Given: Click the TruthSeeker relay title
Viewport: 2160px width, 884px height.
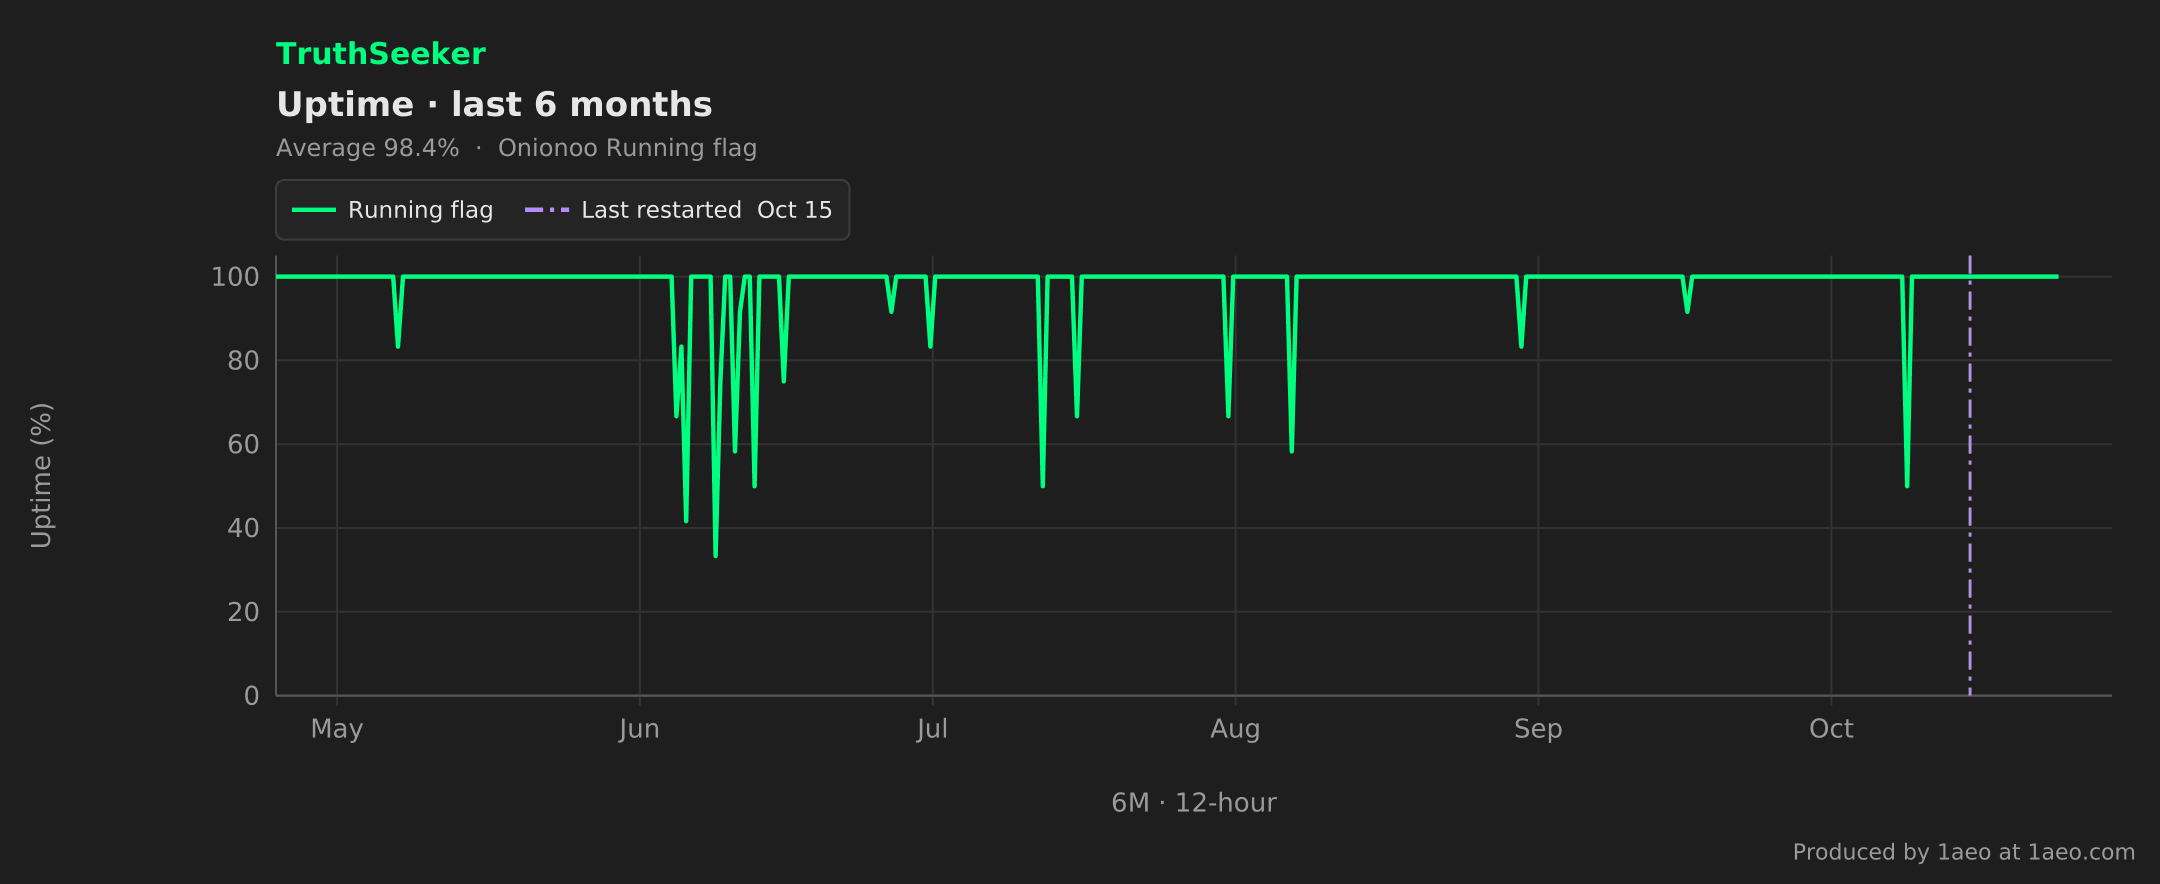Looking at the screenshot, I should 381,54.
